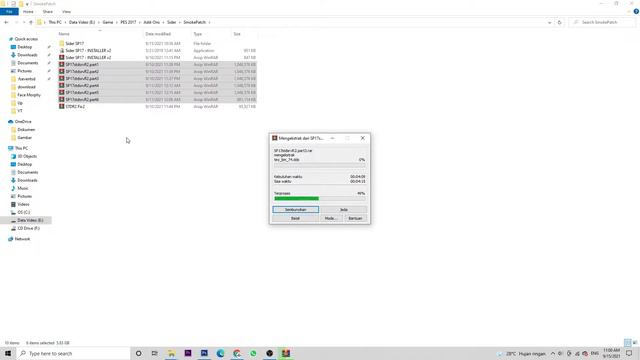Click the Bantuan help button
The image size is (640, 360).
355,218
